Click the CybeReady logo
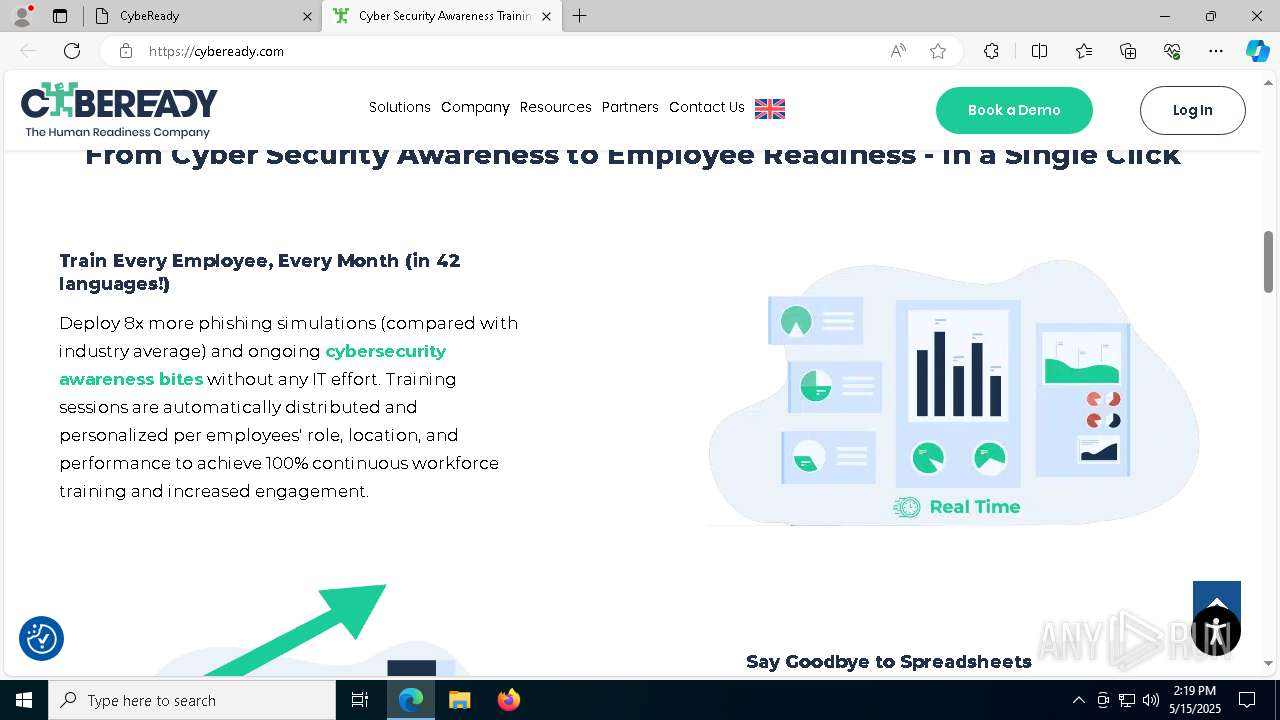This screenshot has height=720, width=1280. 119,110
